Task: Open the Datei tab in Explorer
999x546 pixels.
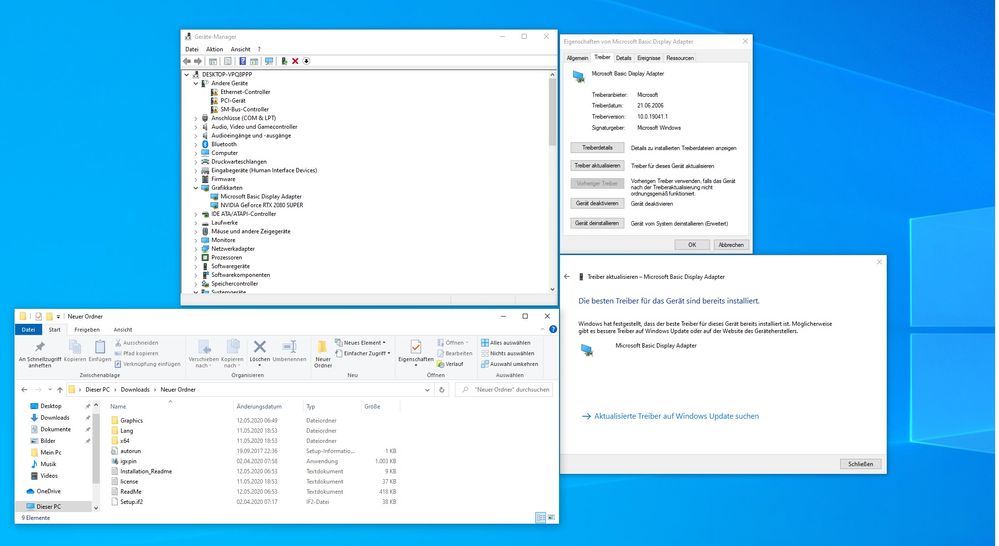Action: [29, 329]
